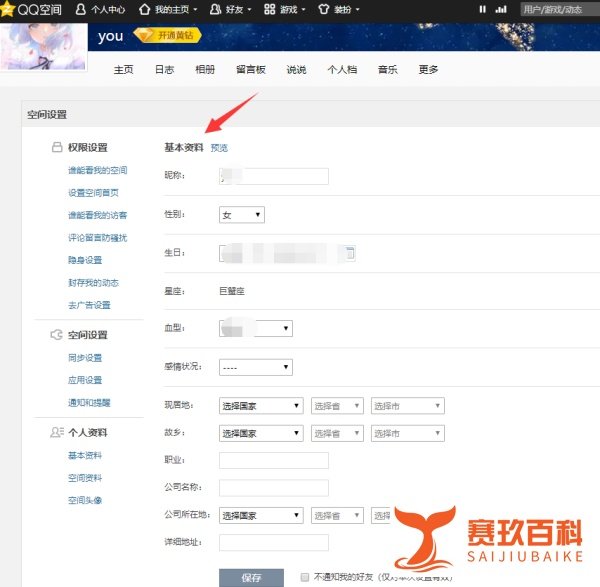600x587 pixels.
Task: Open 现居地 选择国家 dropdown
Action: tap(261, 406)
